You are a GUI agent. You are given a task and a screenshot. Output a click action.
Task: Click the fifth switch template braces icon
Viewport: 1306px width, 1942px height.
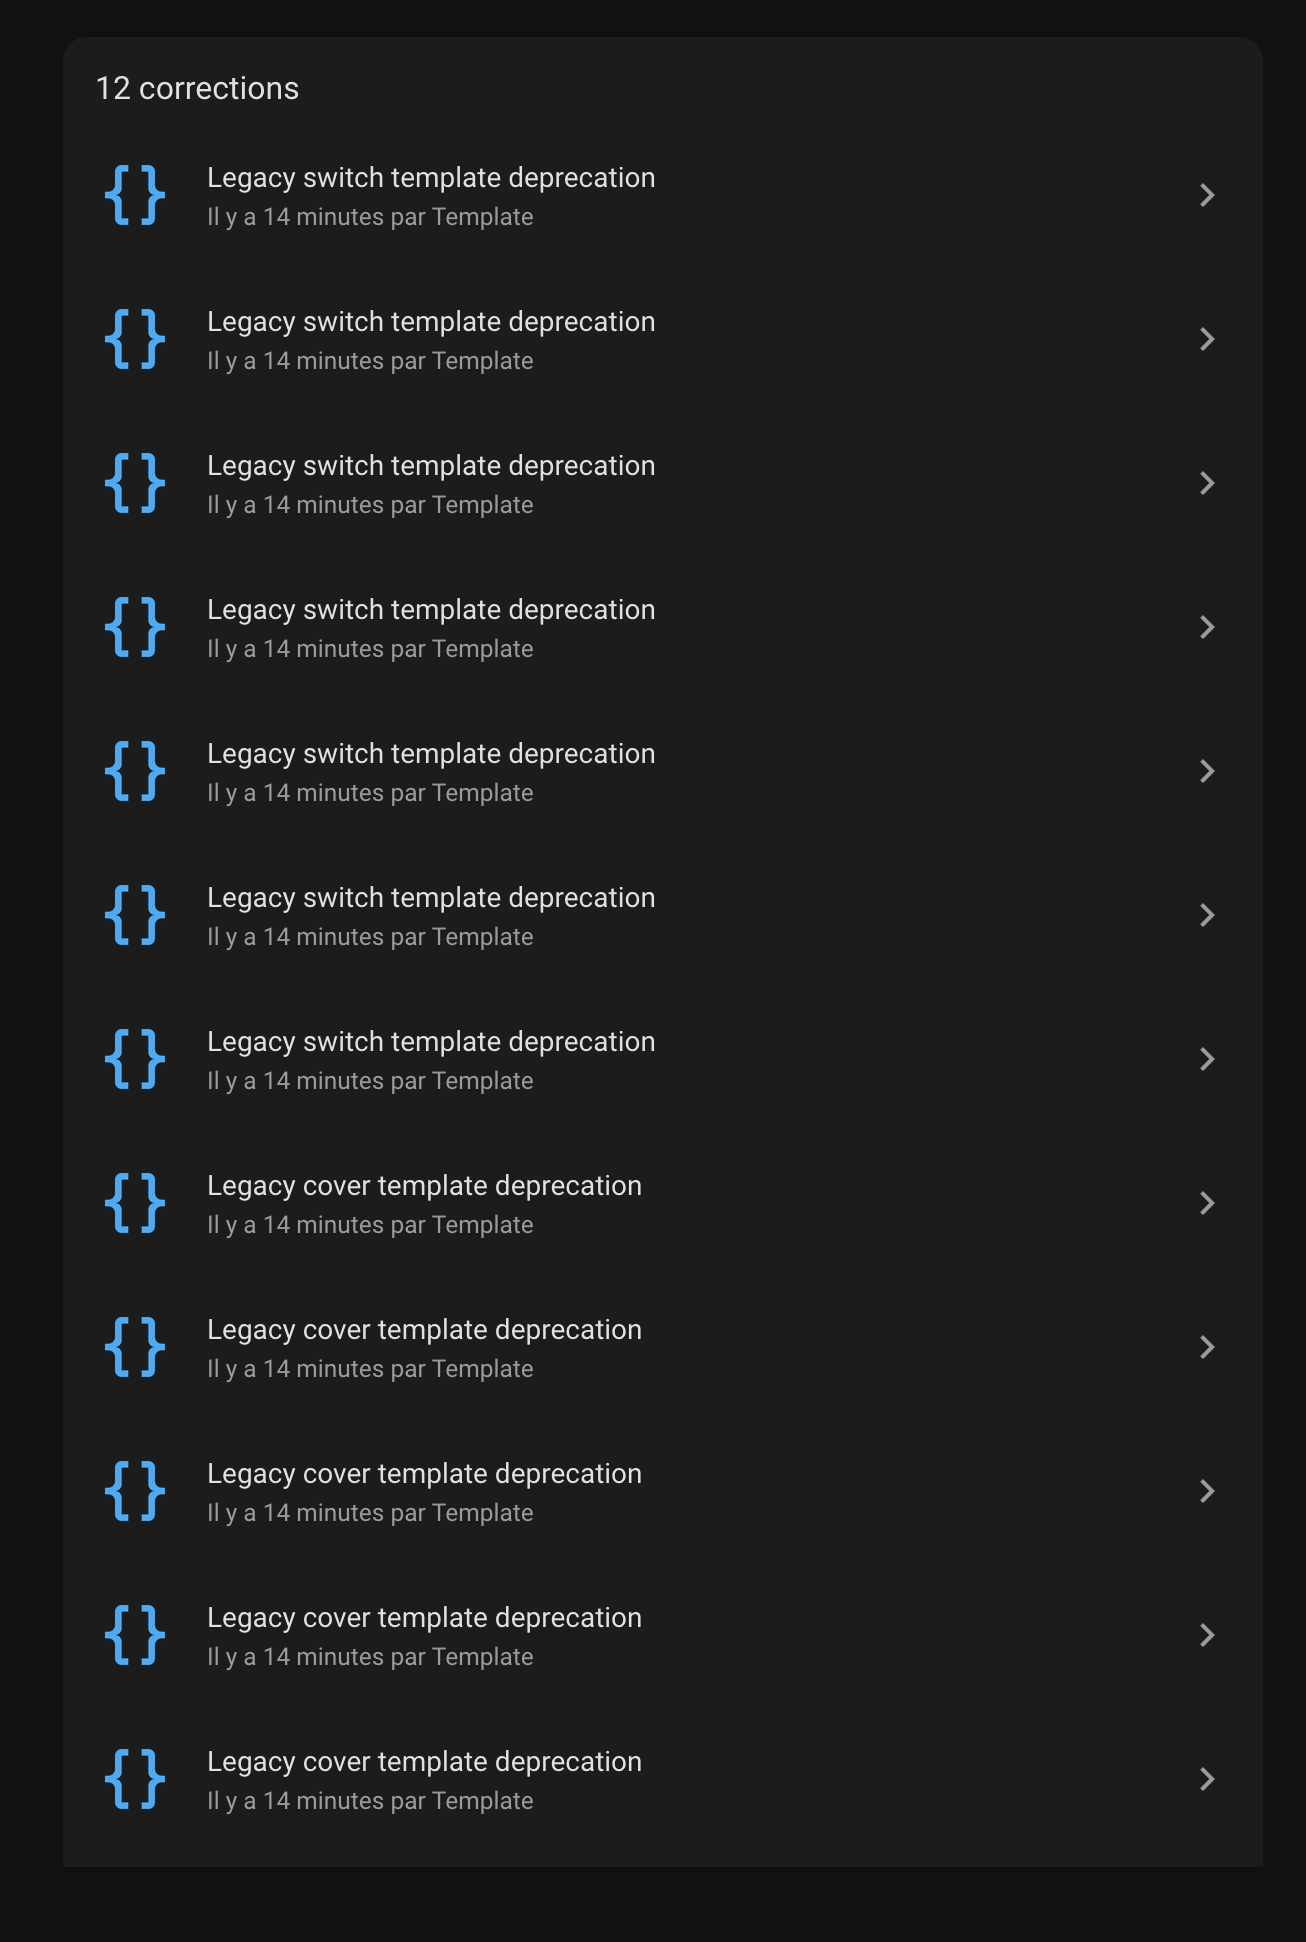point(135,771)
